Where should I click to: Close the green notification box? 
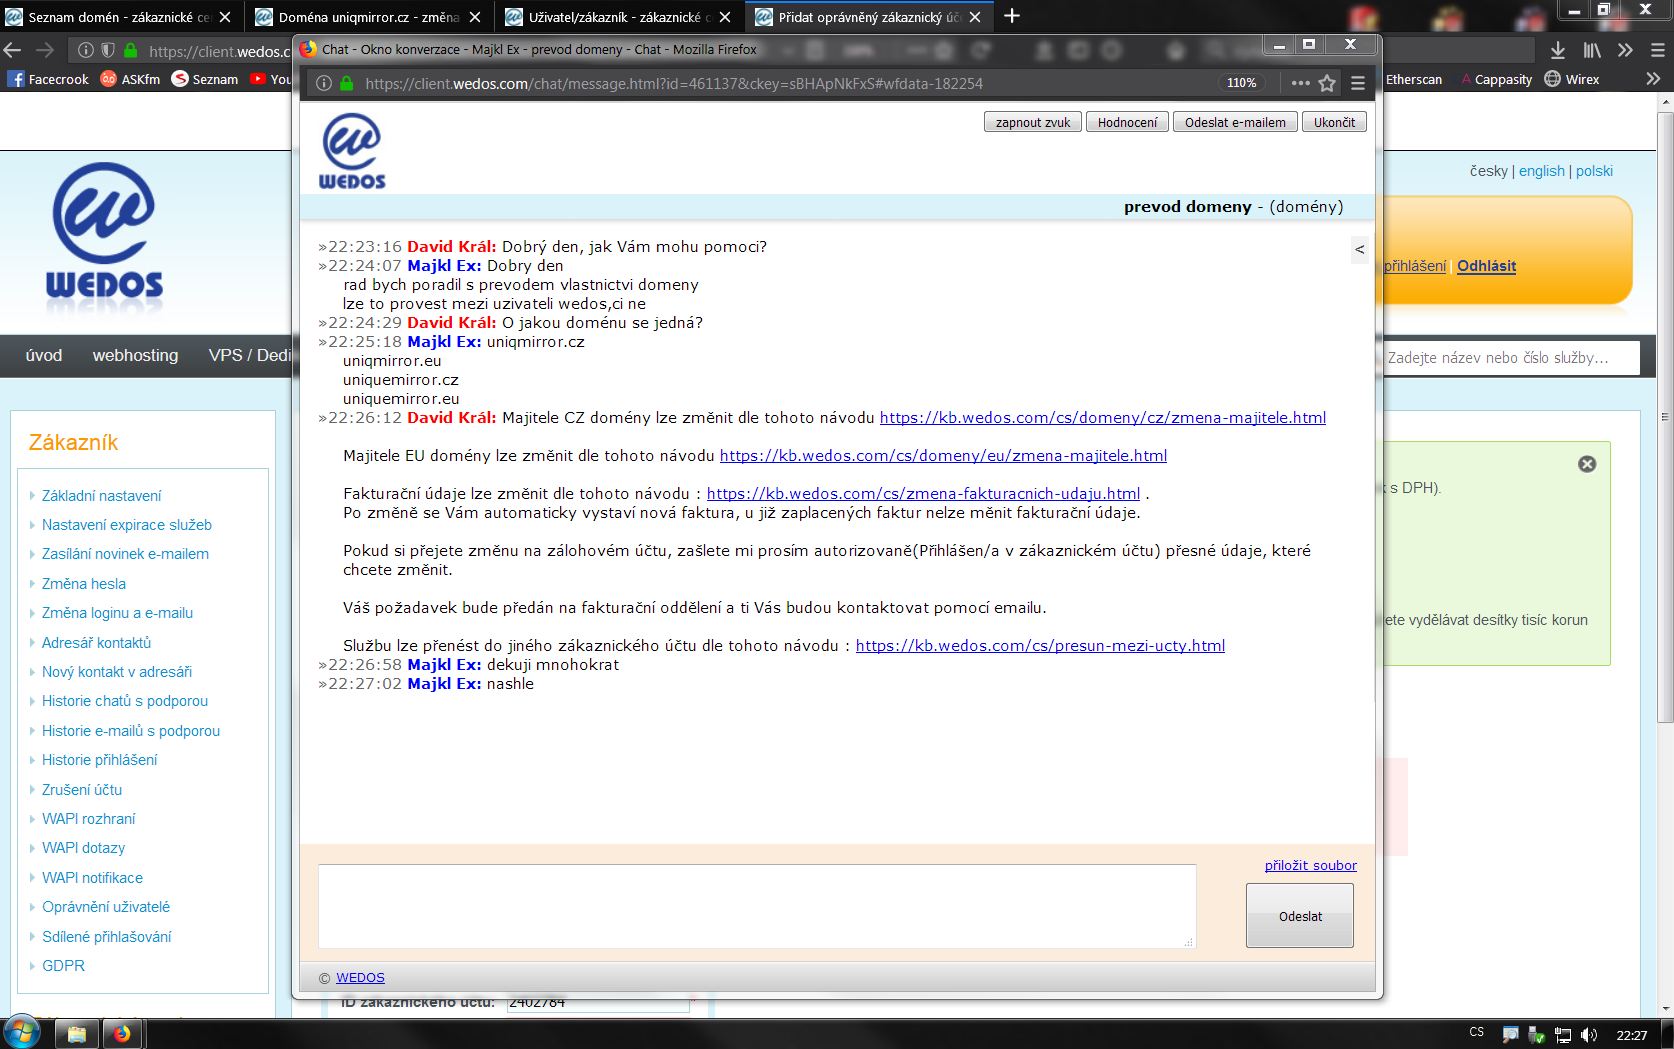(x=1587, y=464)
